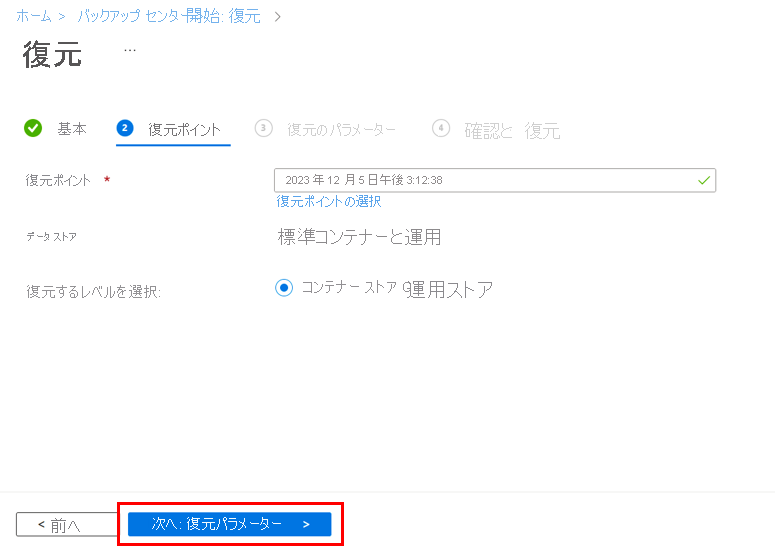This screenshot has width=775, height=550.
Task: Click the データ ストア label
Action: point(51,237)
